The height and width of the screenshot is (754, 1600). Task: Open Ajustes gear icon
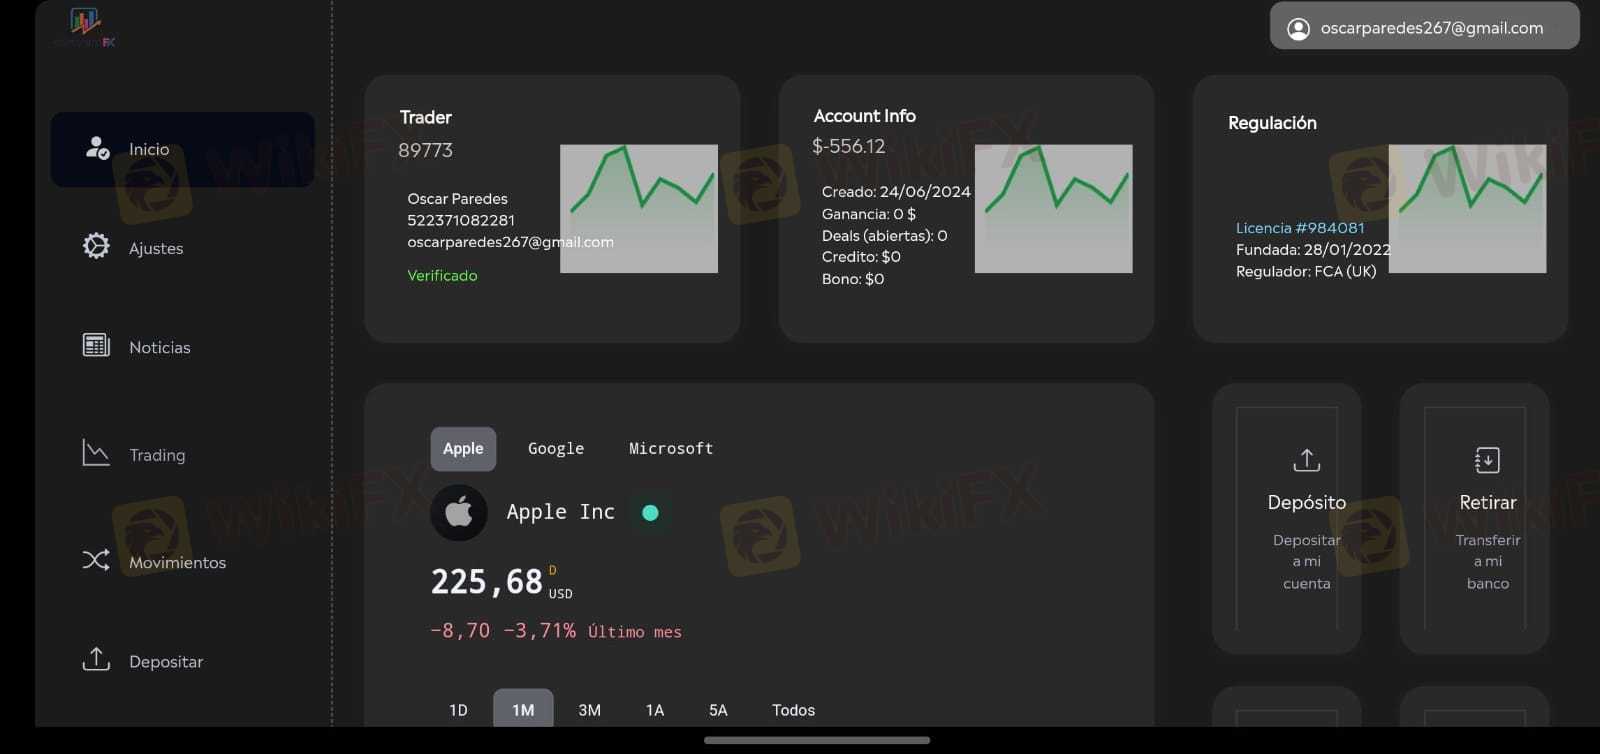tap(96, 246)
